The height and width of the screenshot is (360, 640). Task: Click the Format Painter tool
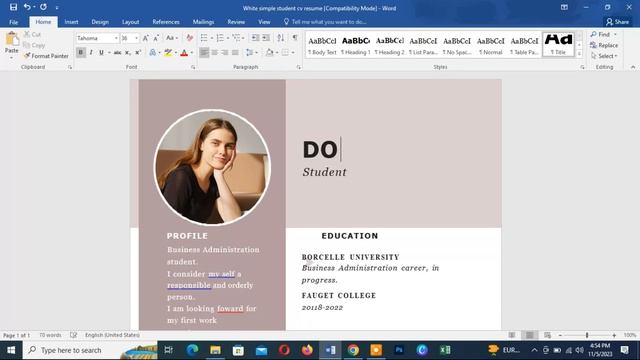pyautogui.click(x=46, y=56)
